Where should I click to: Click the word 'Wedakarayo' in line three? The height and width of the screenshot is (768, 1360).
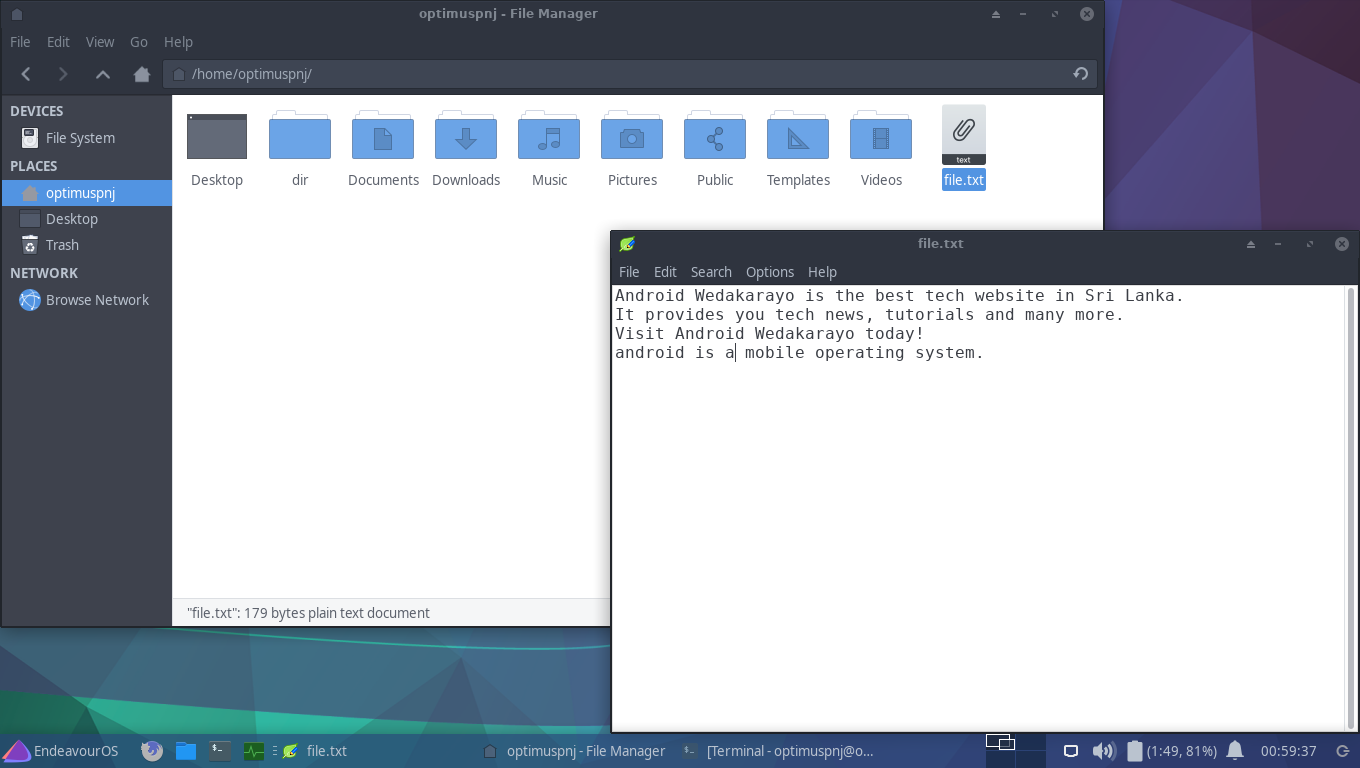click(x=804, y=334)
